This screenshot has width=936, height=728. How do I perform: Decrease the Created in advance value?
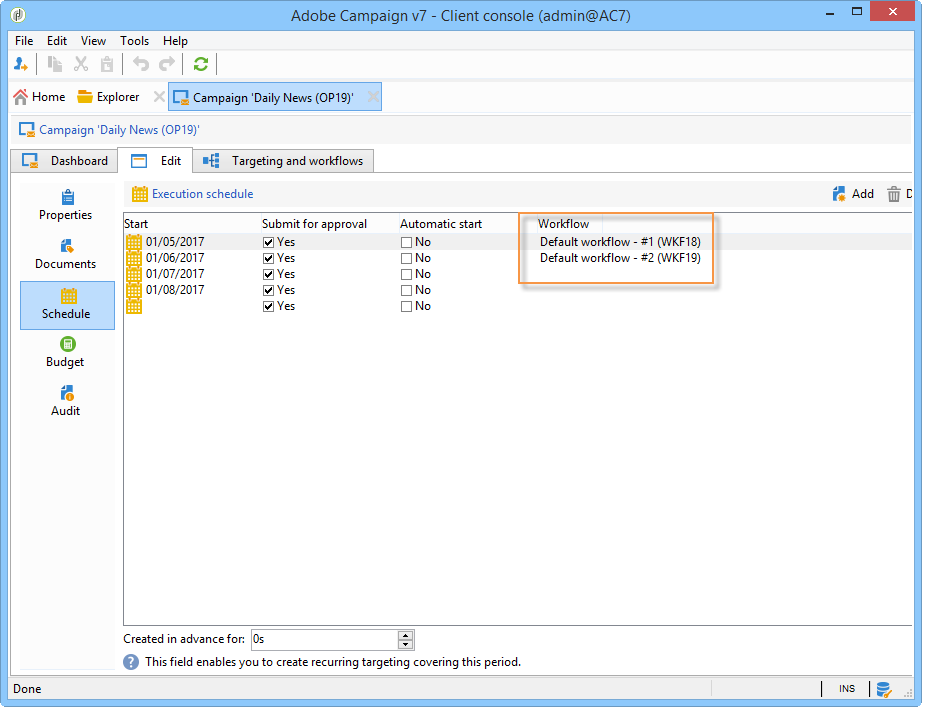(406, 644)
